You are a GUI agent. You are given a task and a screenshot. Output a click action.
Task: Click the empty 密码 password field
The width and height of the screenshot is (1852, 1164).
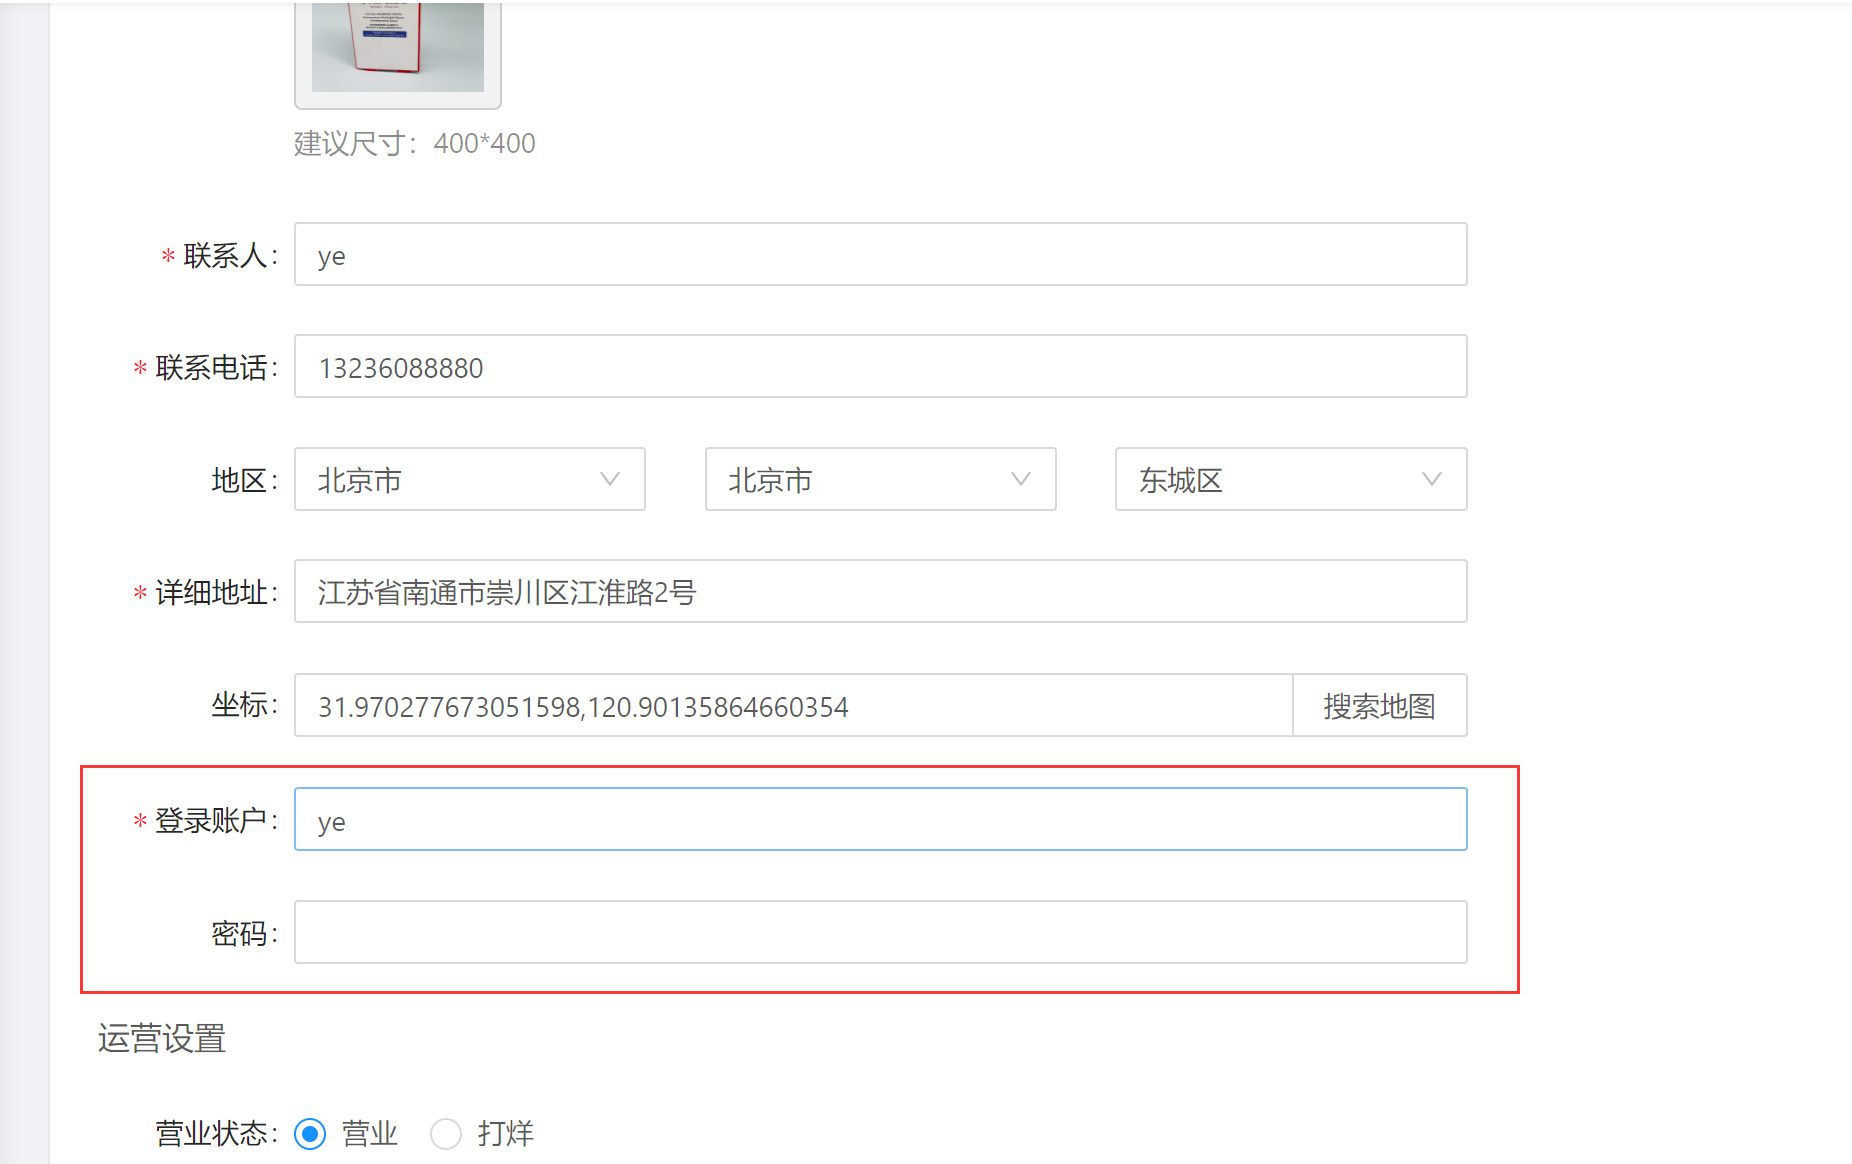(880, 933)
